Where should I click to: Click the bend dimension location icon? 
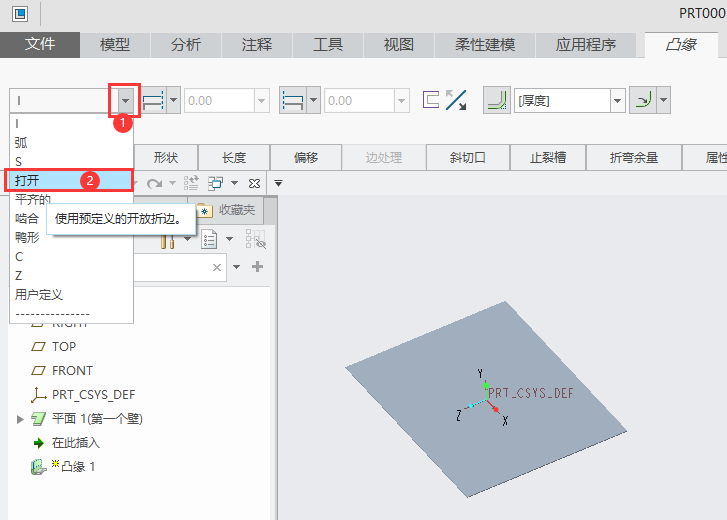(643, 100)
